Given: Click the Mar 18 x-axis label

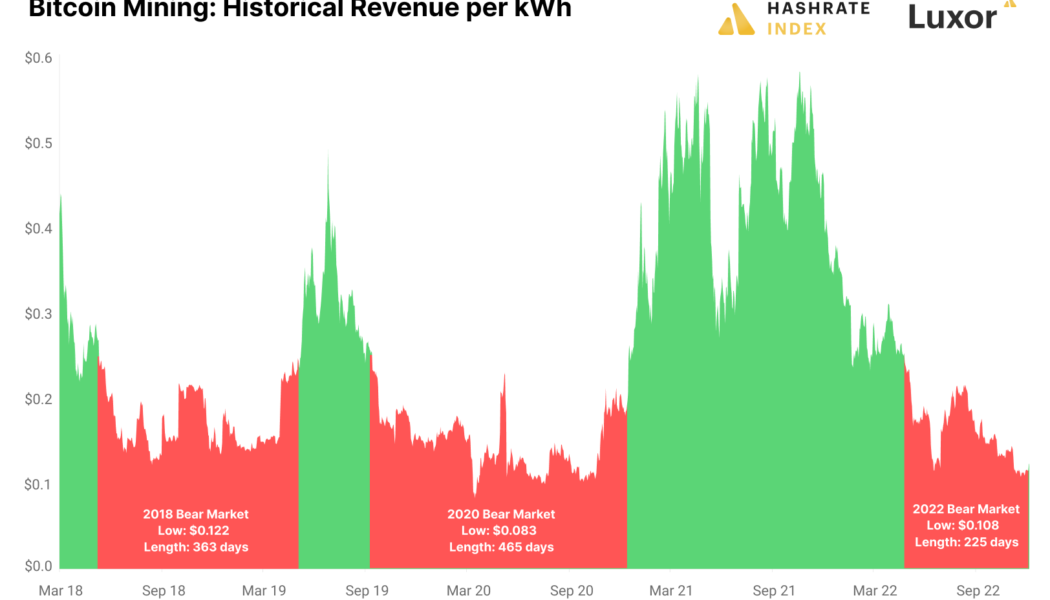Looking at the screenshot, I should click(x=60, y=591).
